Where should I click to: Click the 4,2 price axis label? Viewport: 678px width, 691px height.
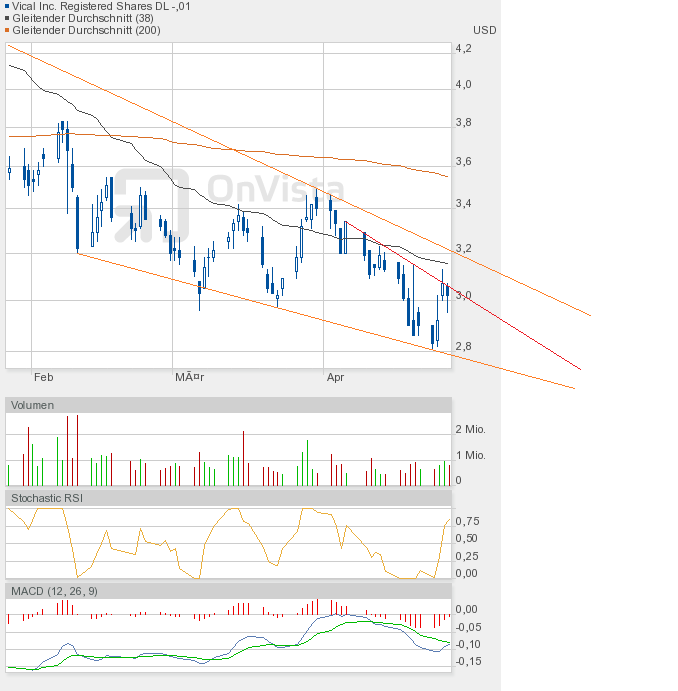tap(463, 48)
